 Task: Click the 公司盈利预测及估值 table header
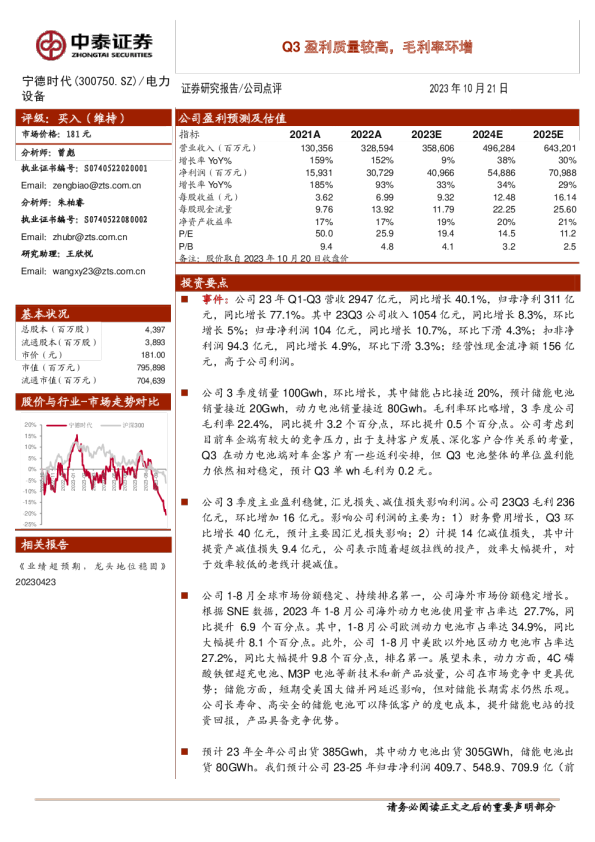click(x=378, y=118)
